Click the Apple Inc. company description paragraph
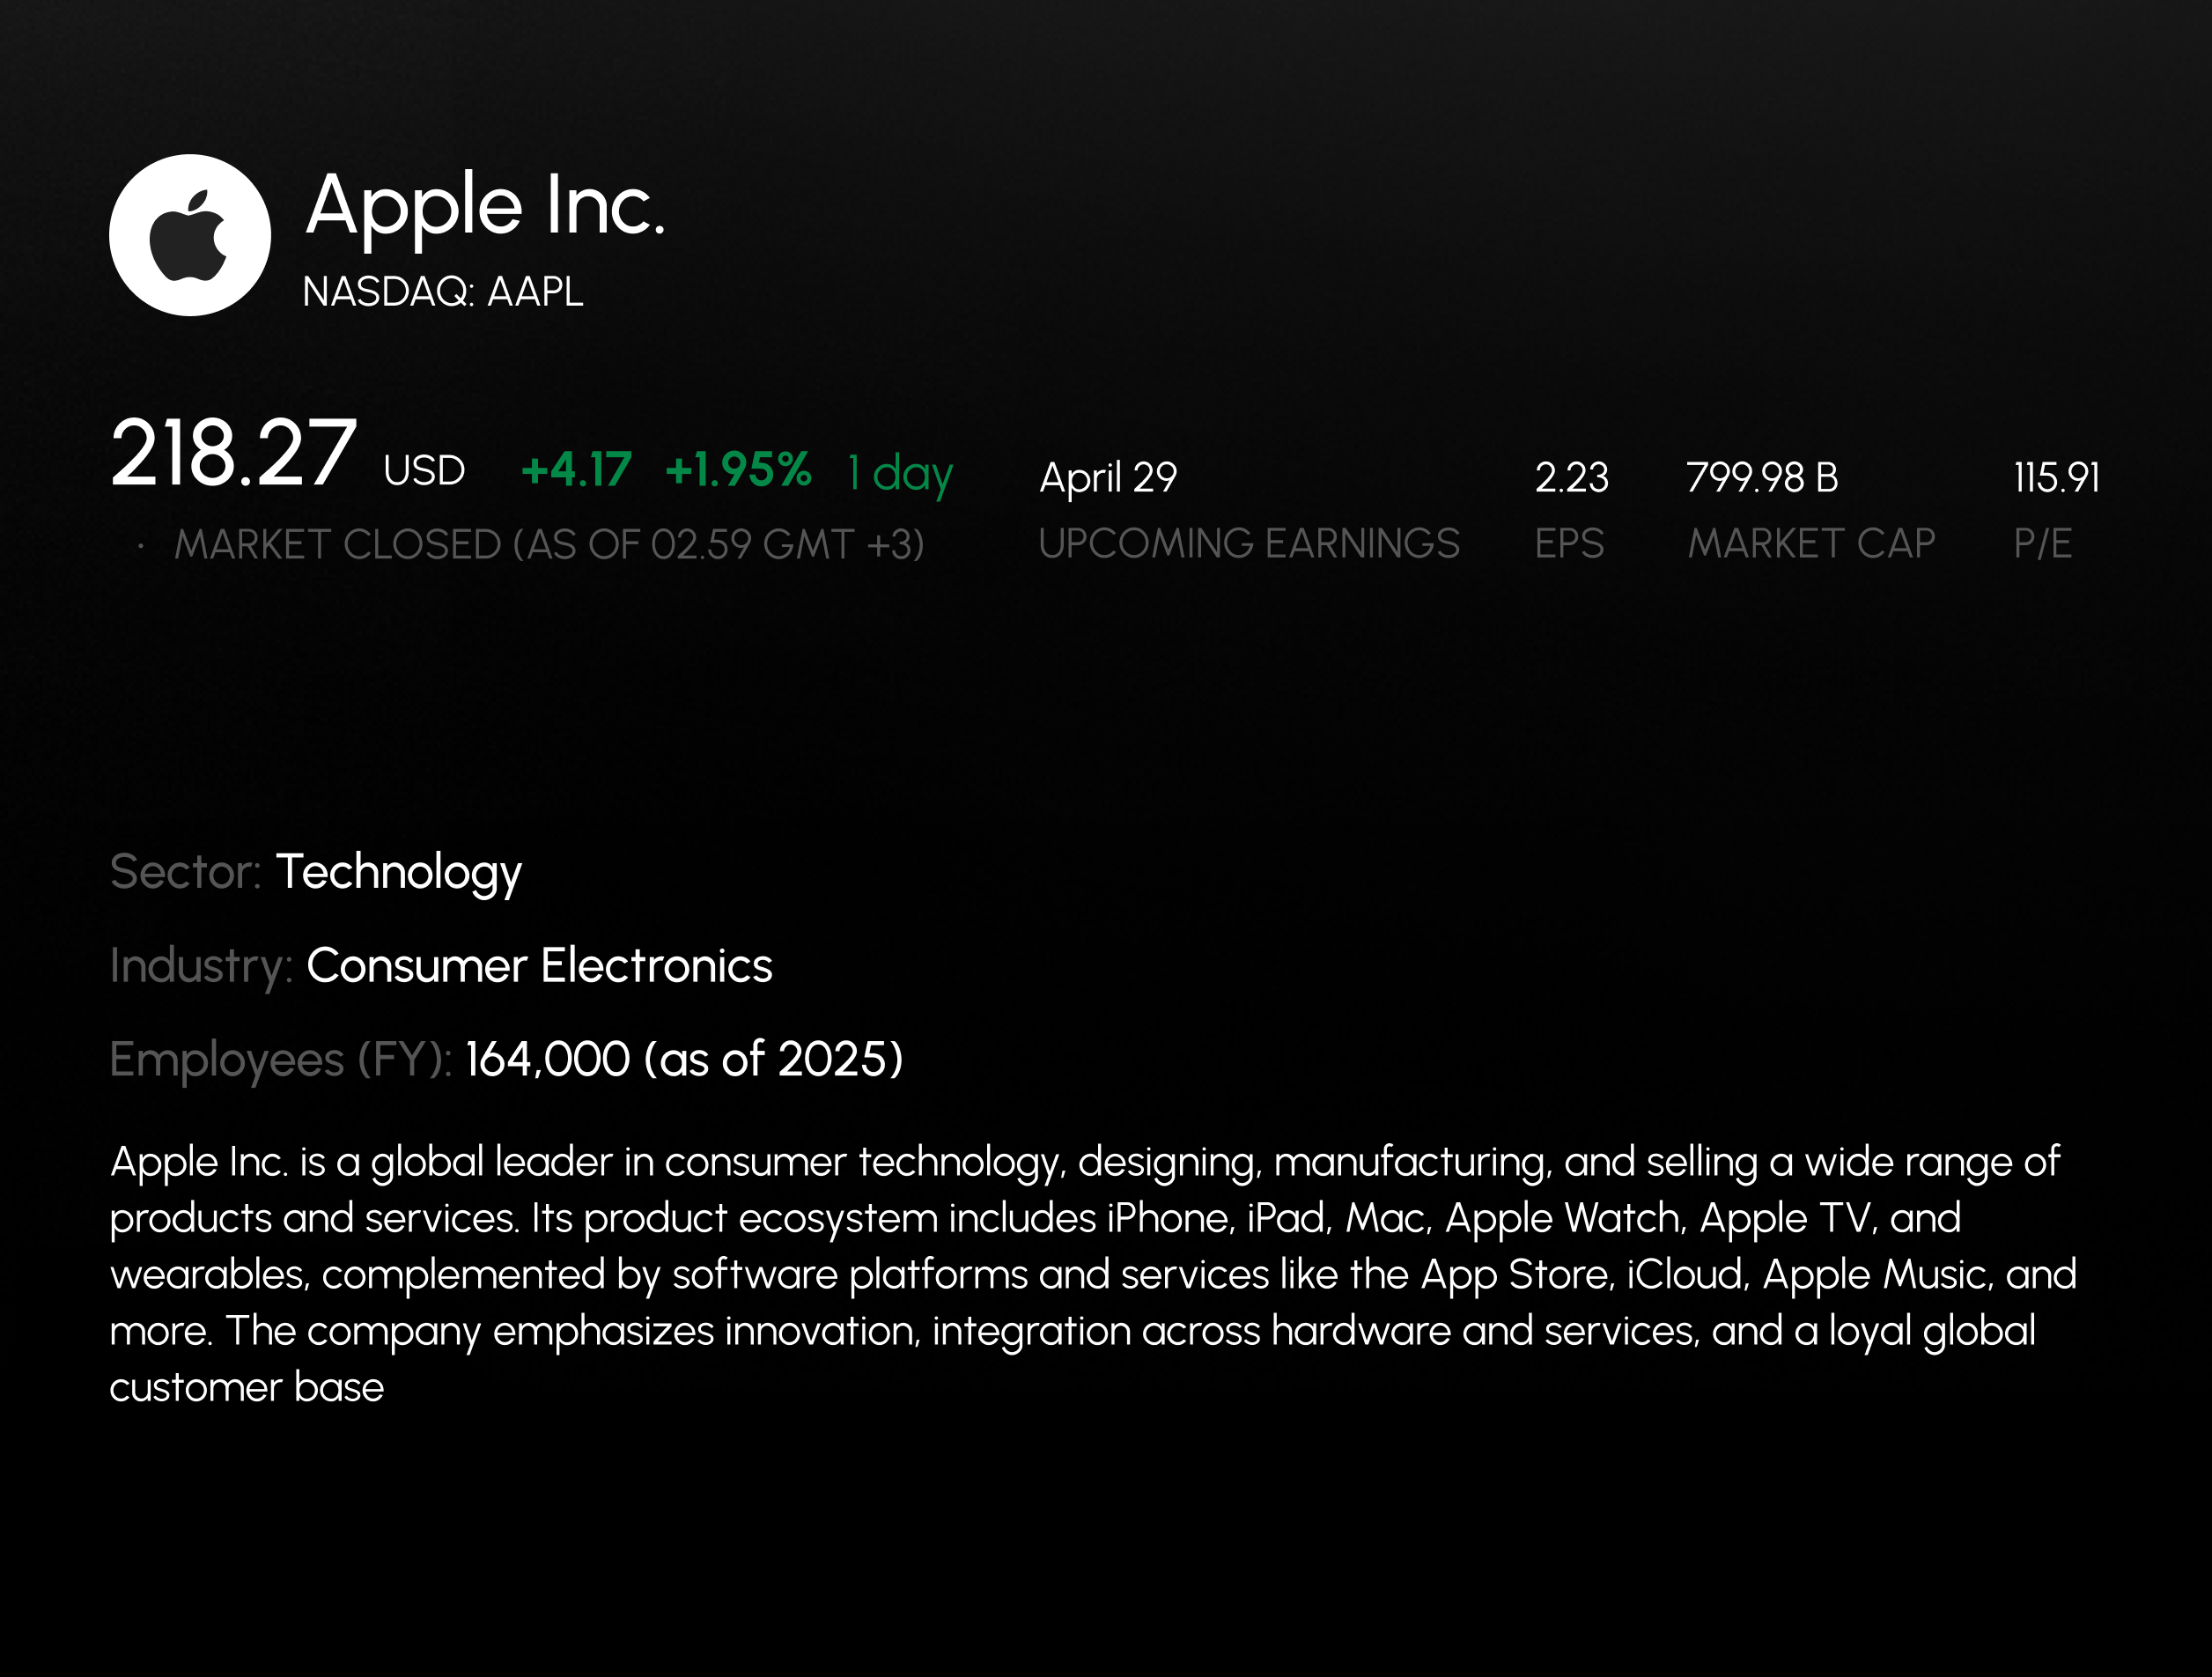Viewport: 2212px width, 1677px height. click(1090, 1274)
